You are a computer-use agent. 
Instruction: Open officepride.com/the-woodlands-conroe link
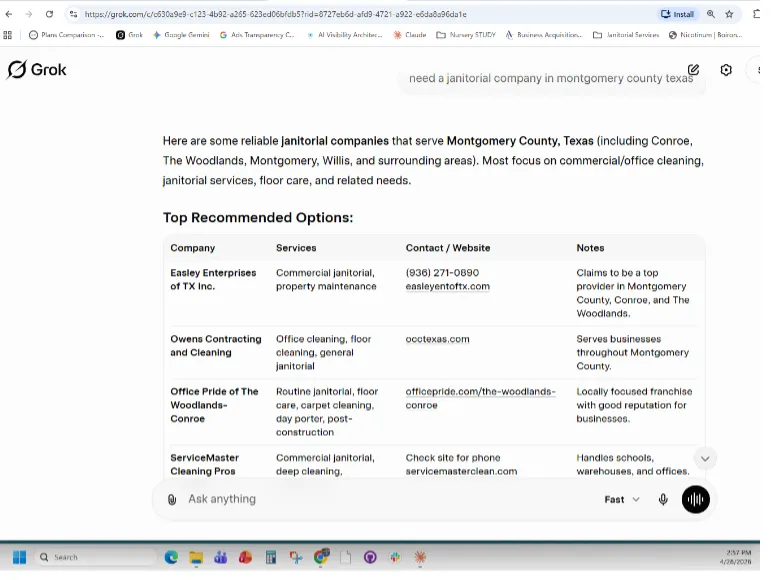point(480,398)
